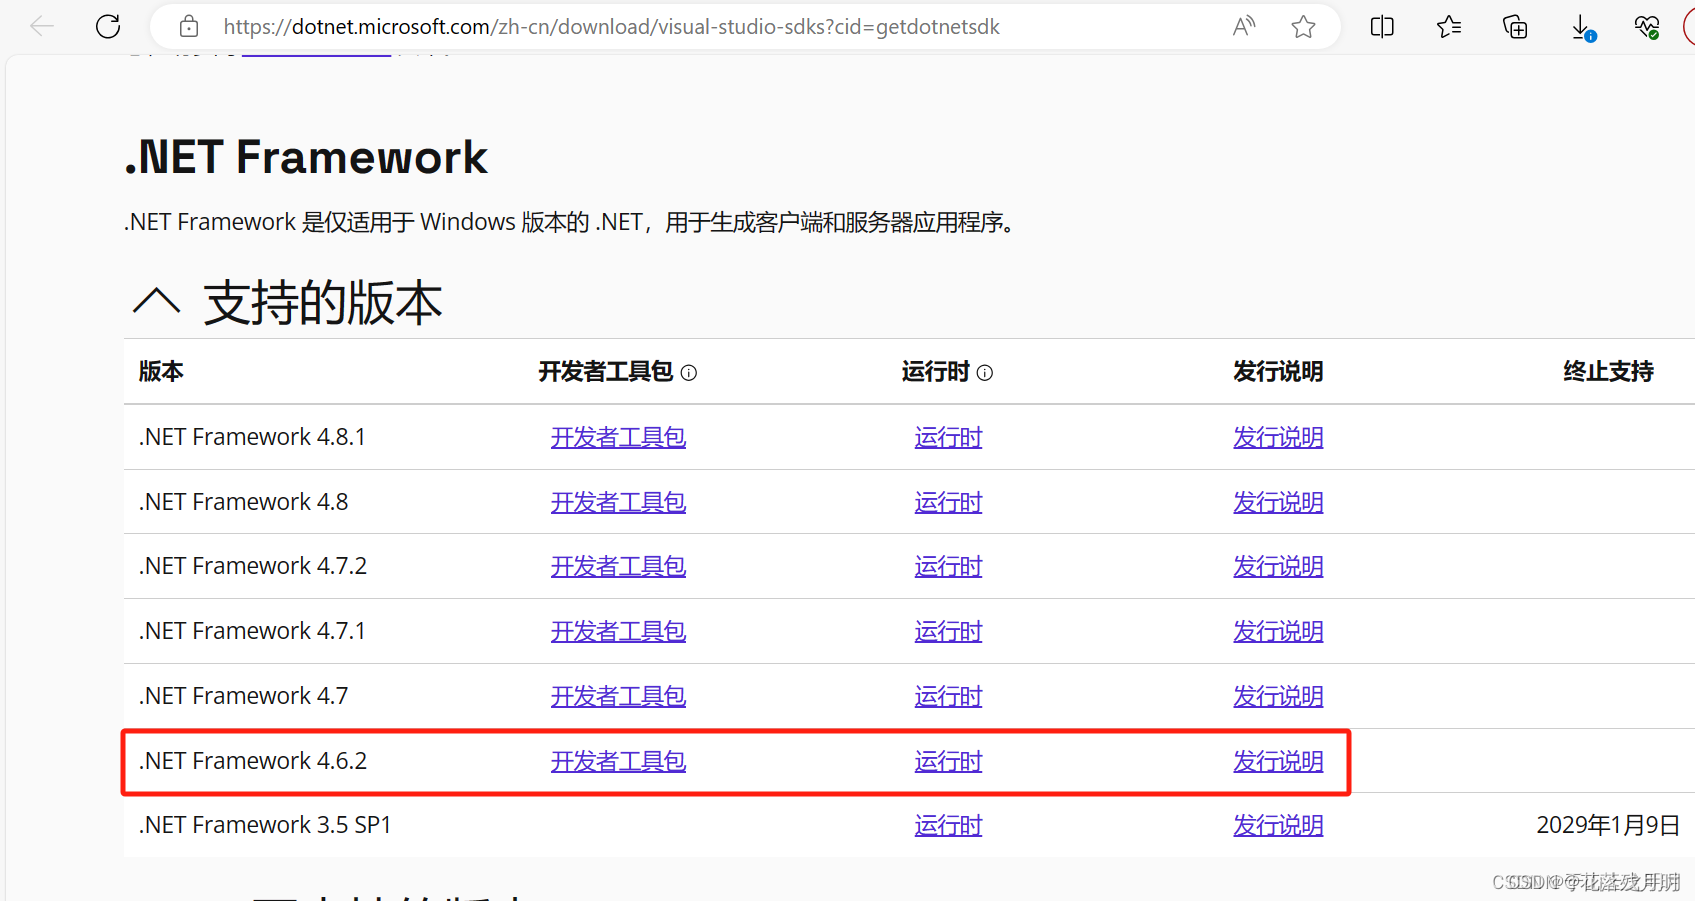Open 运行时 link for .NET Framework 4.7.1
Image resolution: width=1695 pixels, height=901 pixels.
pyautogui.click(x=948, y=631)
